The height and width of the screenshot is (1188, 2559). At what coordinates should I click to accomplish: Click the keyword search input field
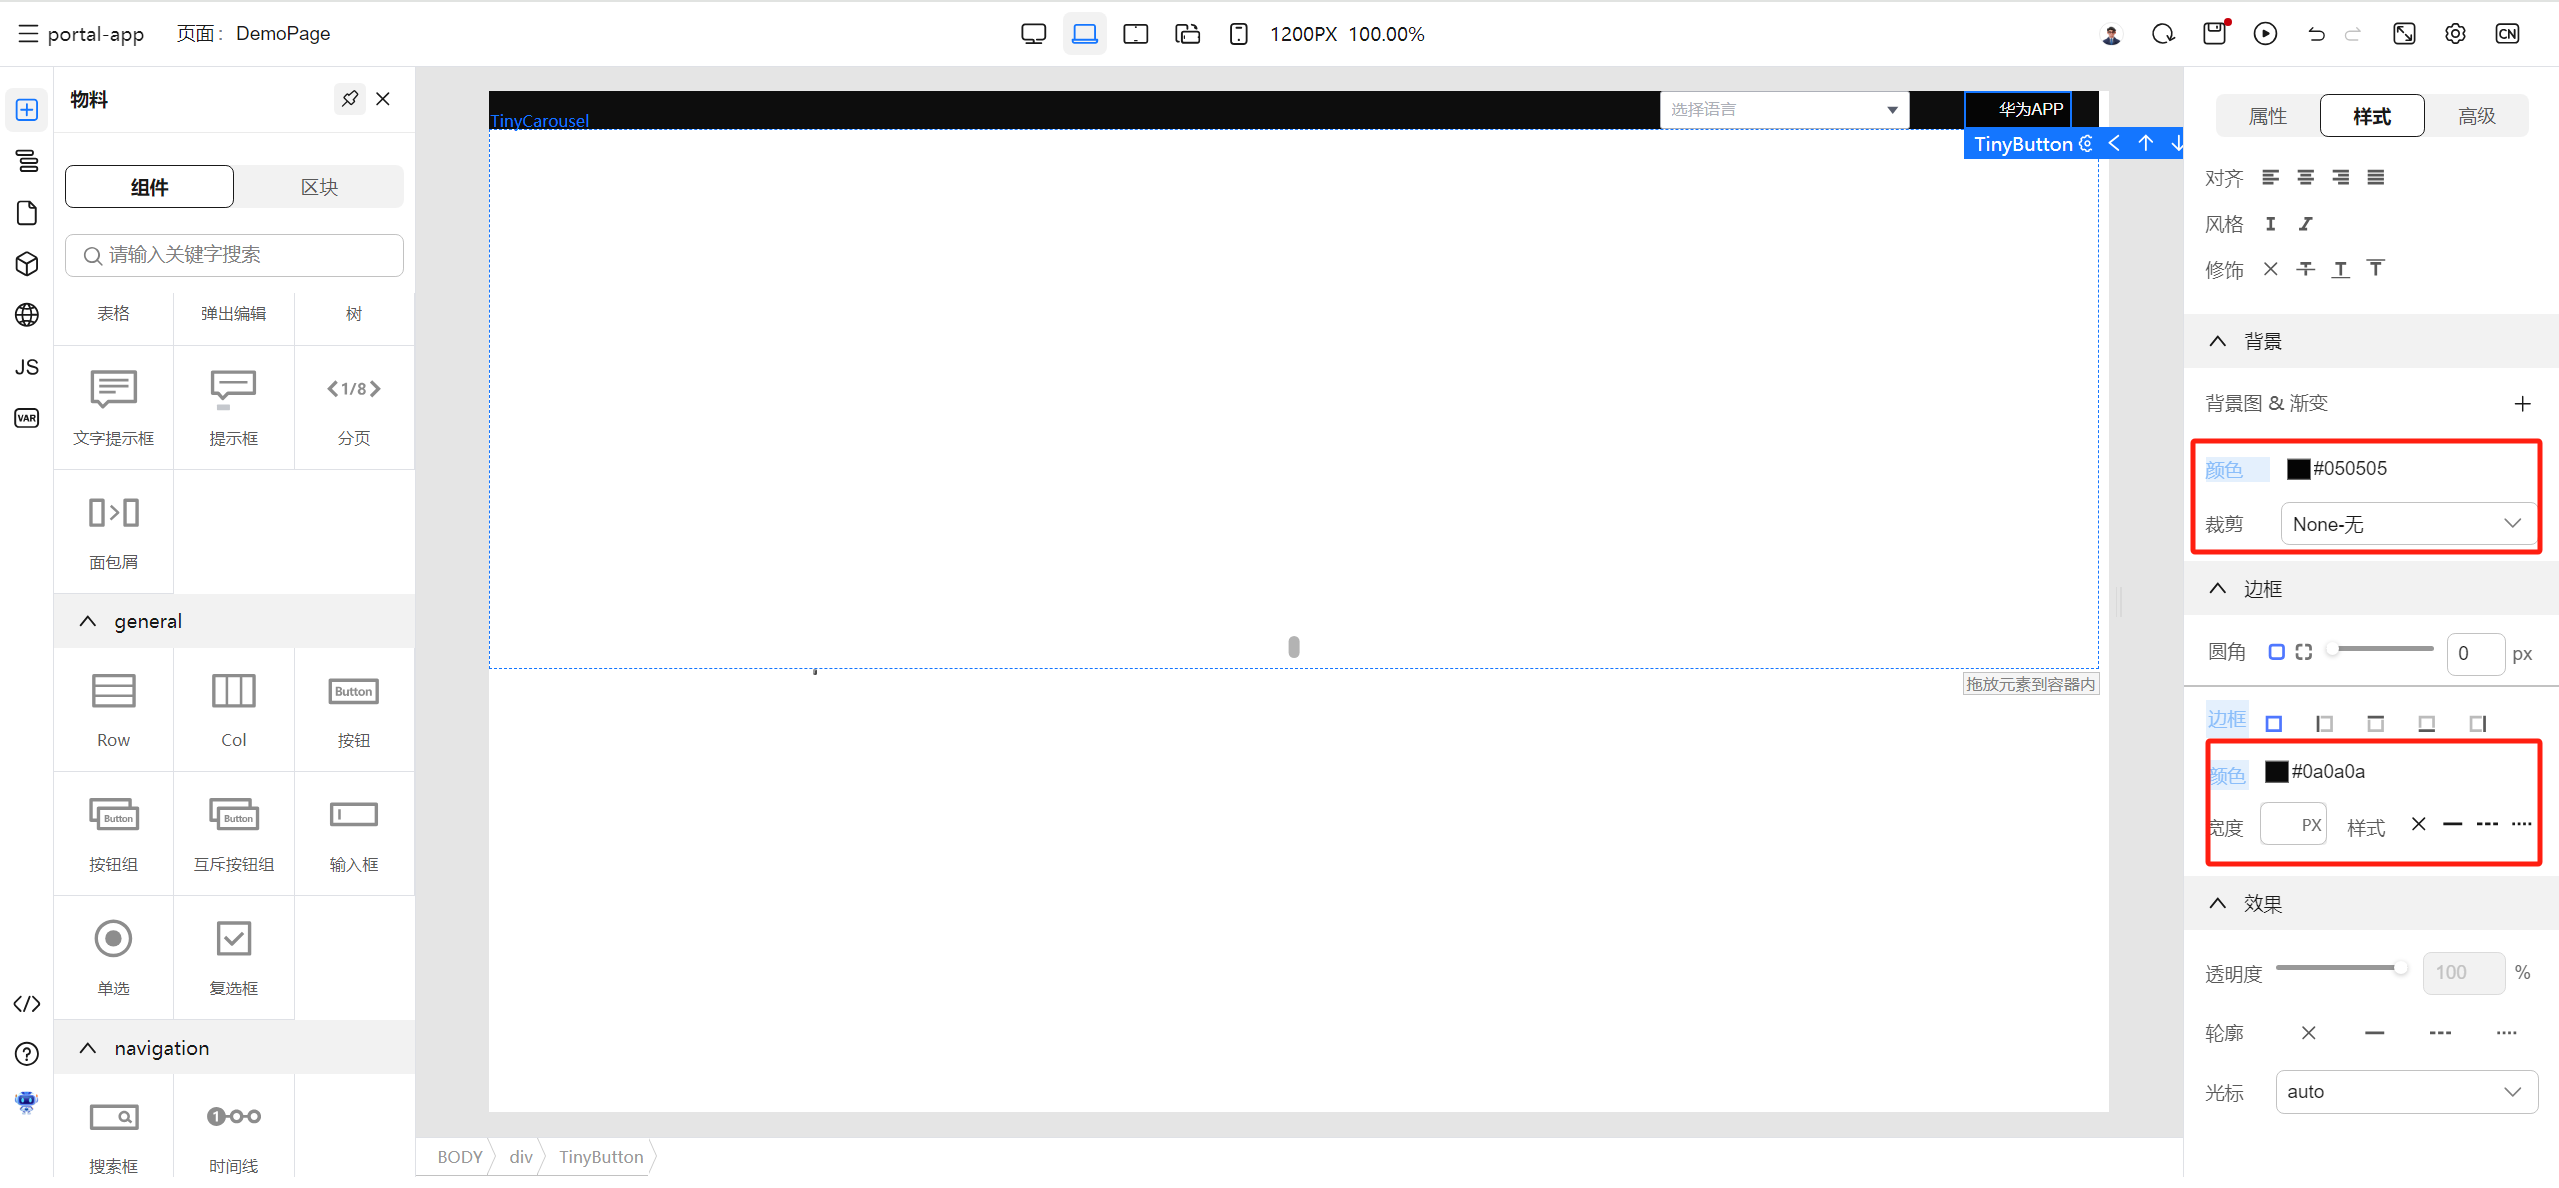pos(235,255)
